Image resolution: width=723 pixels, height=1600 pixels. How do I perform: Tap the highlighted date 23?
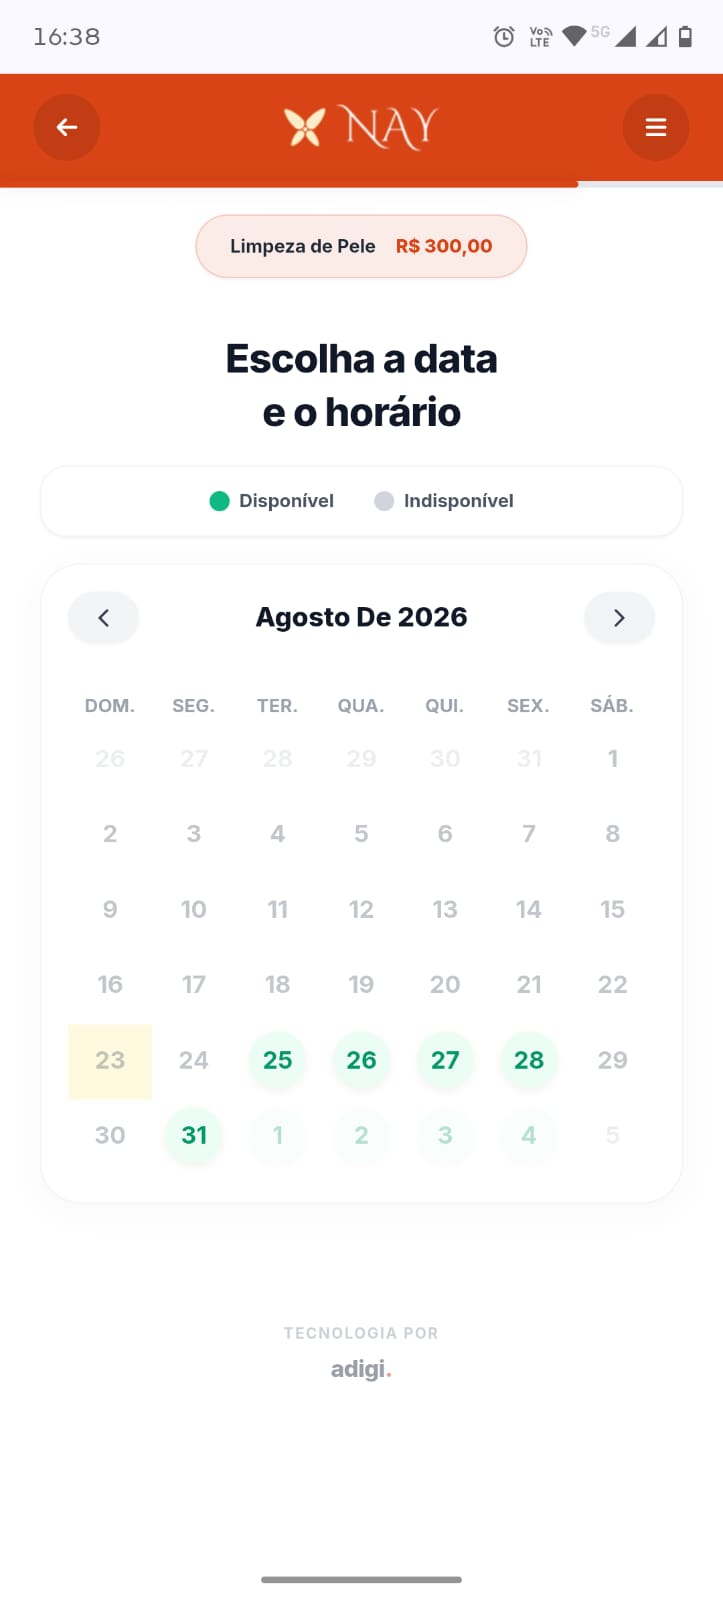click(110, 1061)
